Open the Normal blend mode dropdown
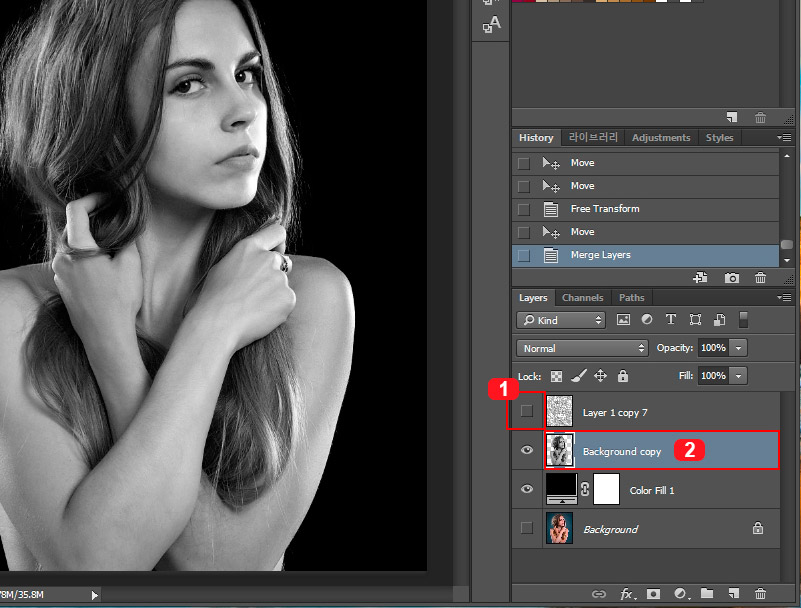This screenshot has width=801, height=608. [x=582, y=348]
